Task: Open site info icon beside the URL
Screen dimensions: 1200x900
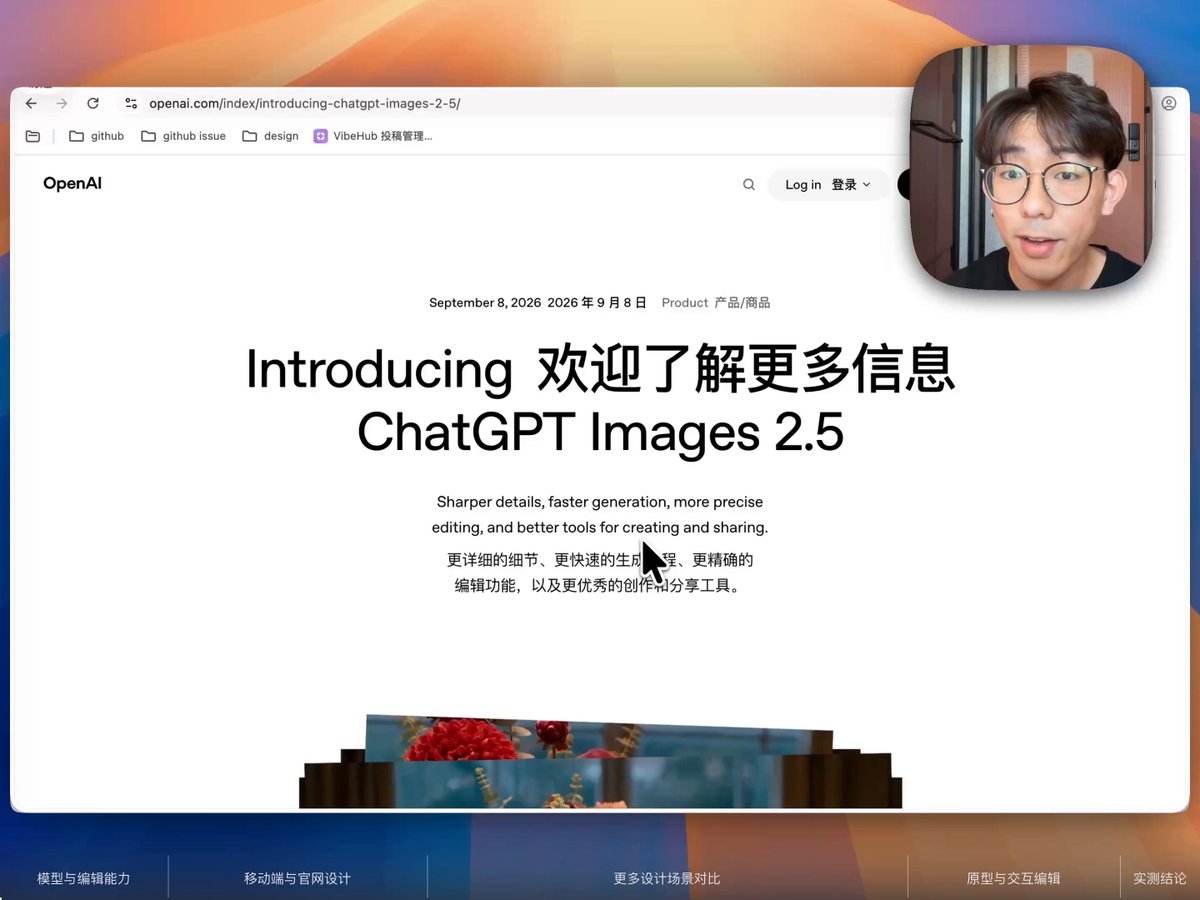Action: (131, 103)
